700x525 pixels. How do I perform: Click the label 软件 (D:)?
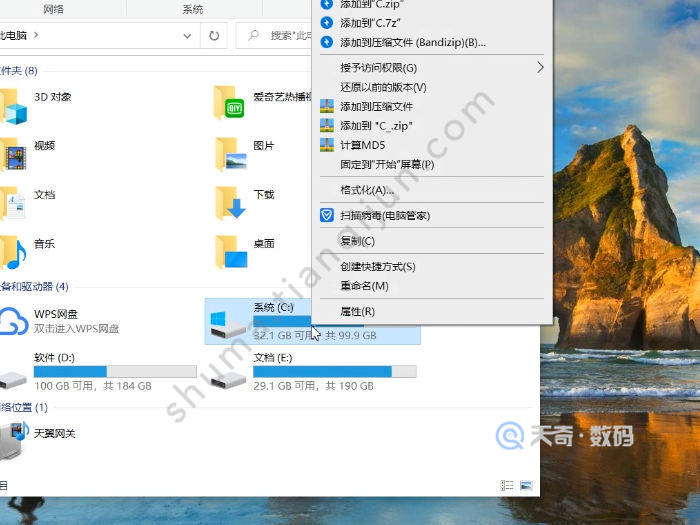(x=54, y=358)
